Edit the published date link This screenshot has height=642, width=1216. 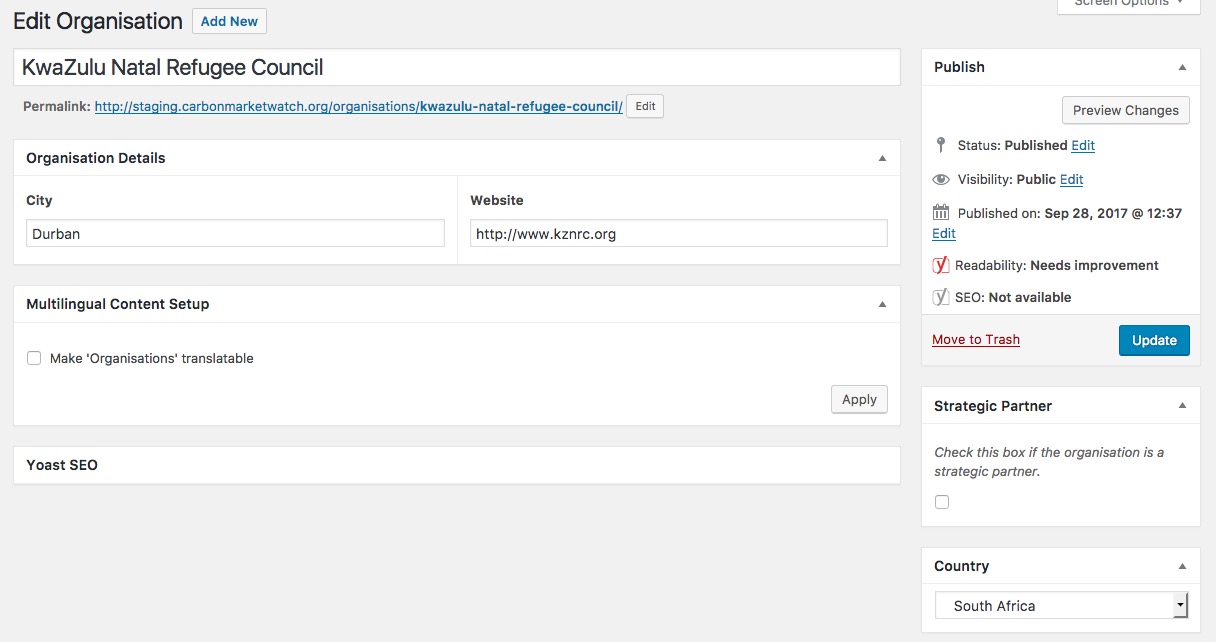tap(944, 233)
